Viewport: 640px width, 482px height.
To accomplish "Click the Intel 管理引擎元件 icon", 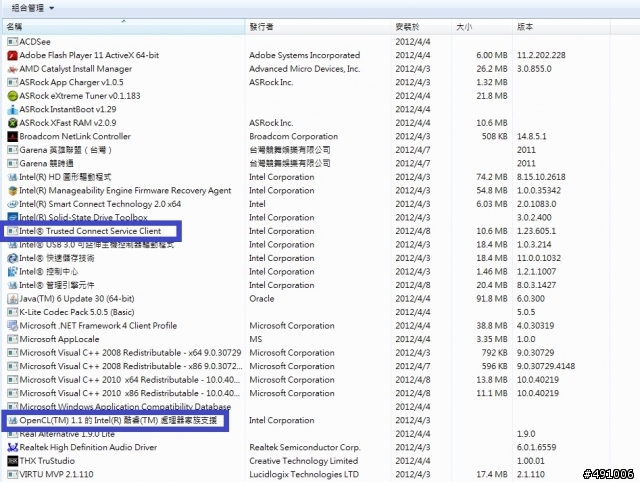I will click(x=13, y=285).
